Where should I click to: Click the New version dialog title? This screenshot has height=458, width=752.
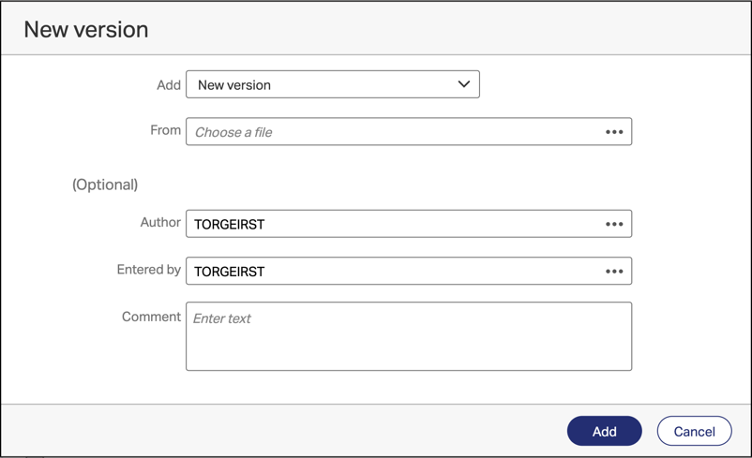(x=86, y=30)
